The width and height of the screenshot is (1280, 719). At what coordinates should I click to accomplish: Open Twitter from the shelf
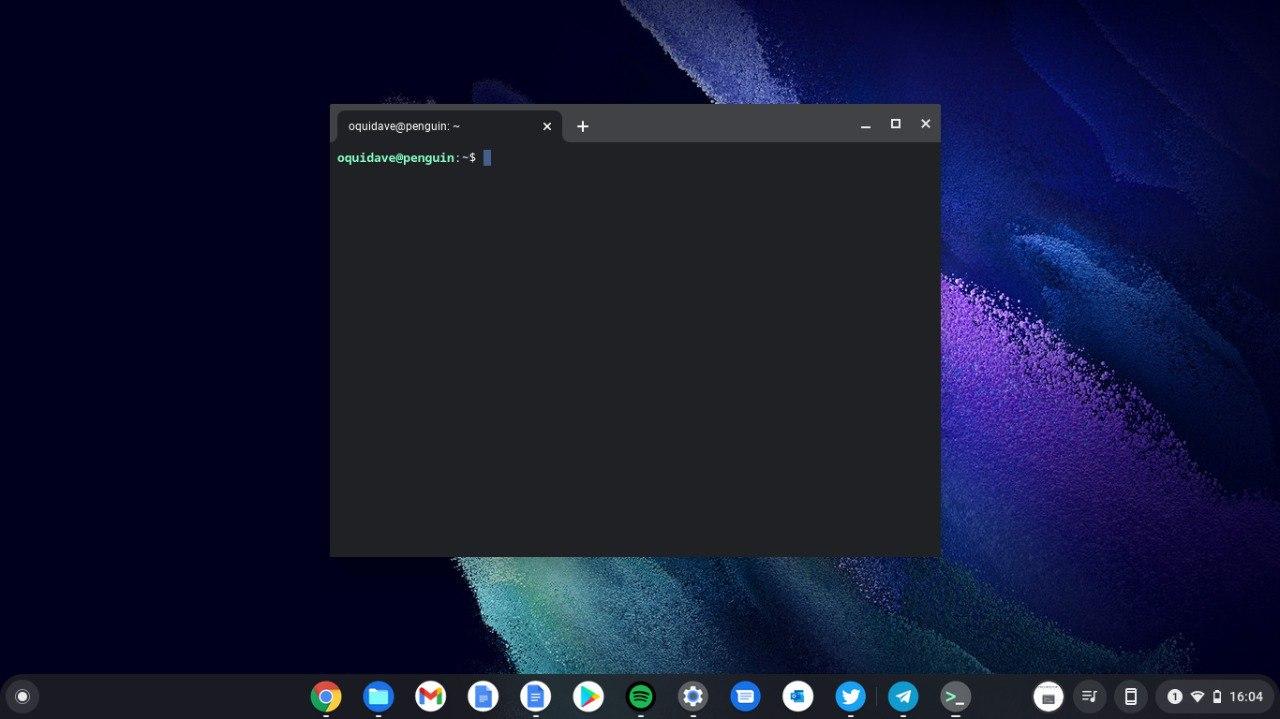pos(851,696)
